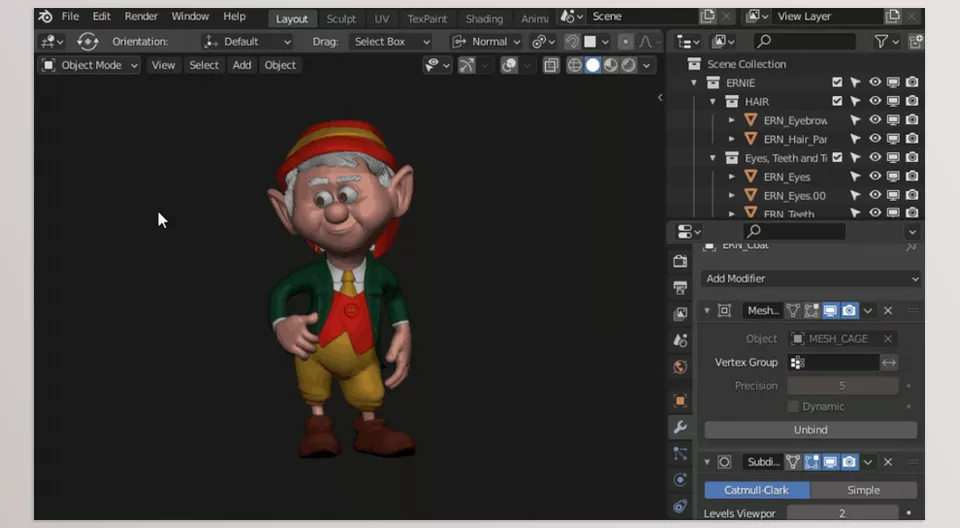Open the File menu
The image size is (960, 528).
(x=70, y=17)
